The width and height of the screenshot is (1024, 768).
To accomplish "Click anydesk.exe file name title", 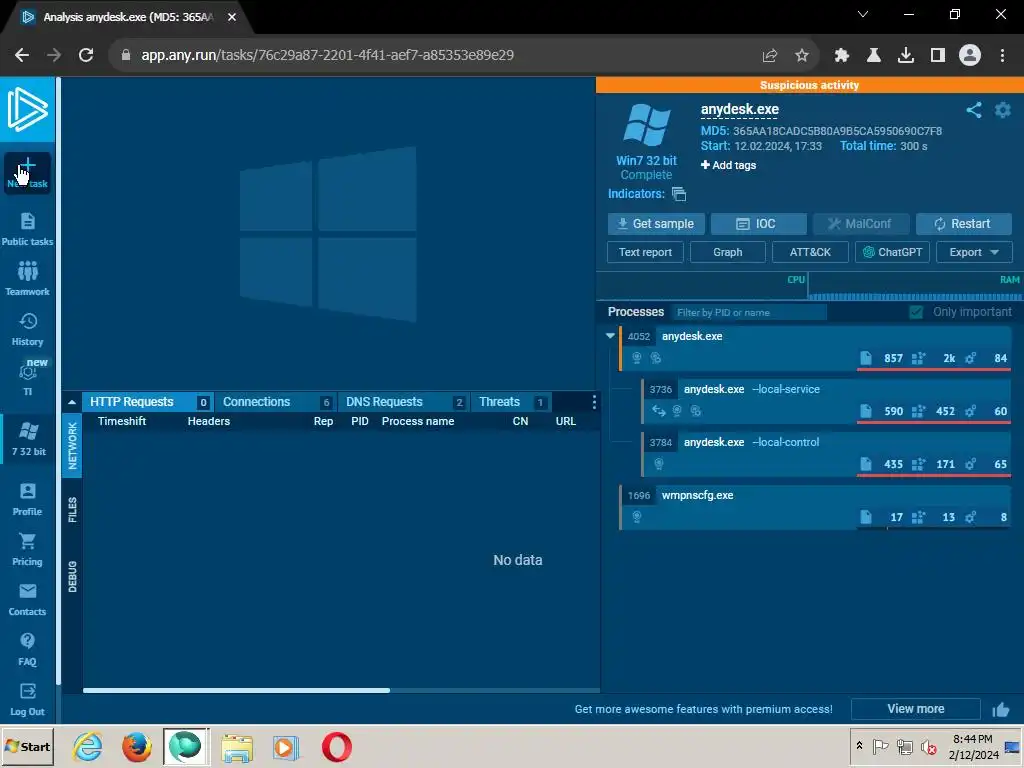I will tap(740, 109).
